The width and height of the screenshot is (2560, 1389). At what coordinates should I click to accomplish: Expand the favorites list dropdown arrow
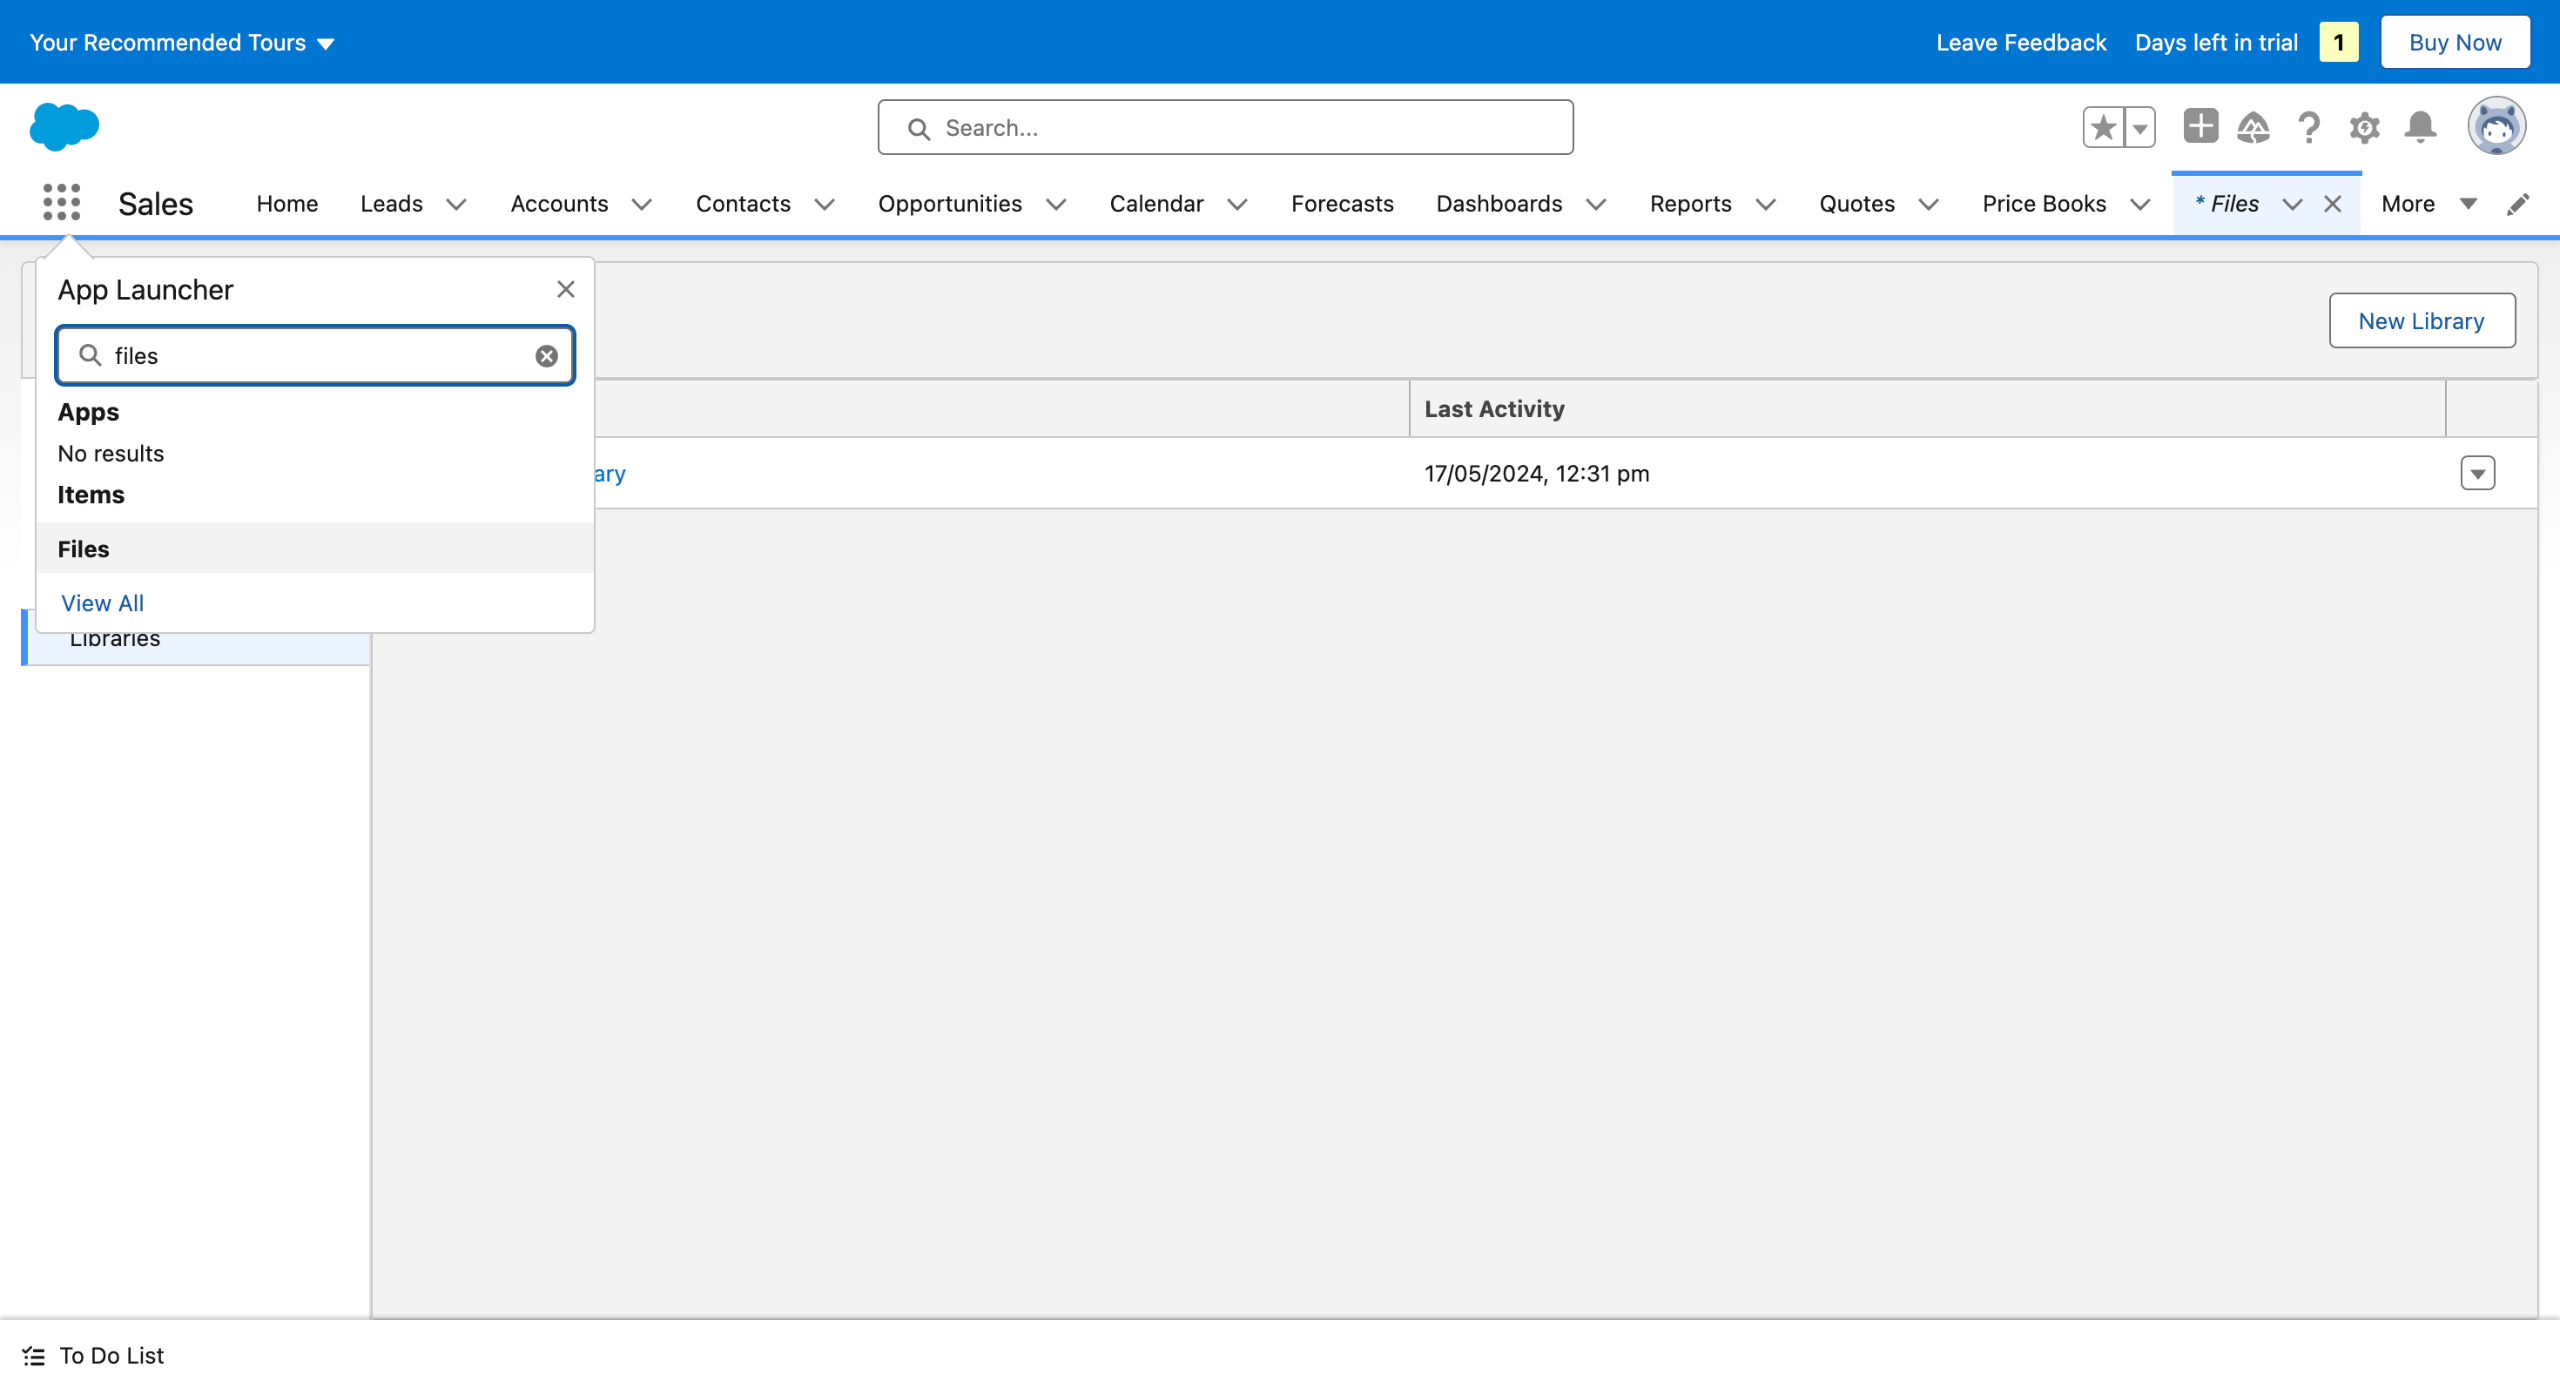[2140, 127]
